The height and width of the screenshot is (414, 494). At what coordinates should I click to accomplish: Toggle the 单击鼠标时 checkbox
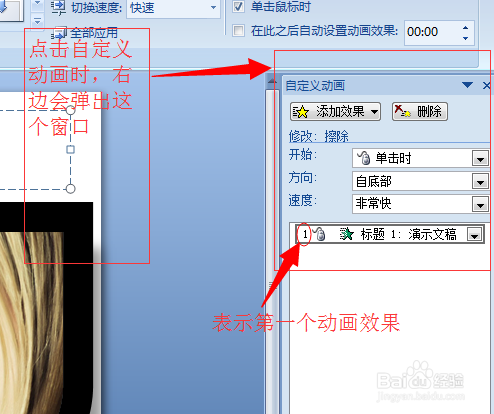point(238,6)
